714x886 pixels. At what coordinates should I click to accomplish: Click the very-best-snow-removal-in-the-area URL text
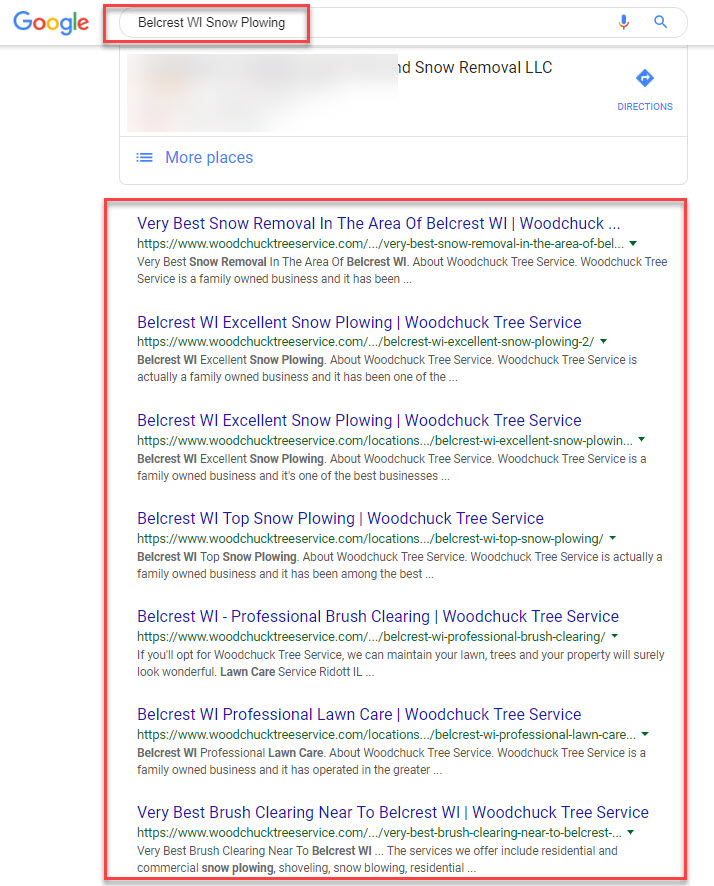click(x=381, y=244)
